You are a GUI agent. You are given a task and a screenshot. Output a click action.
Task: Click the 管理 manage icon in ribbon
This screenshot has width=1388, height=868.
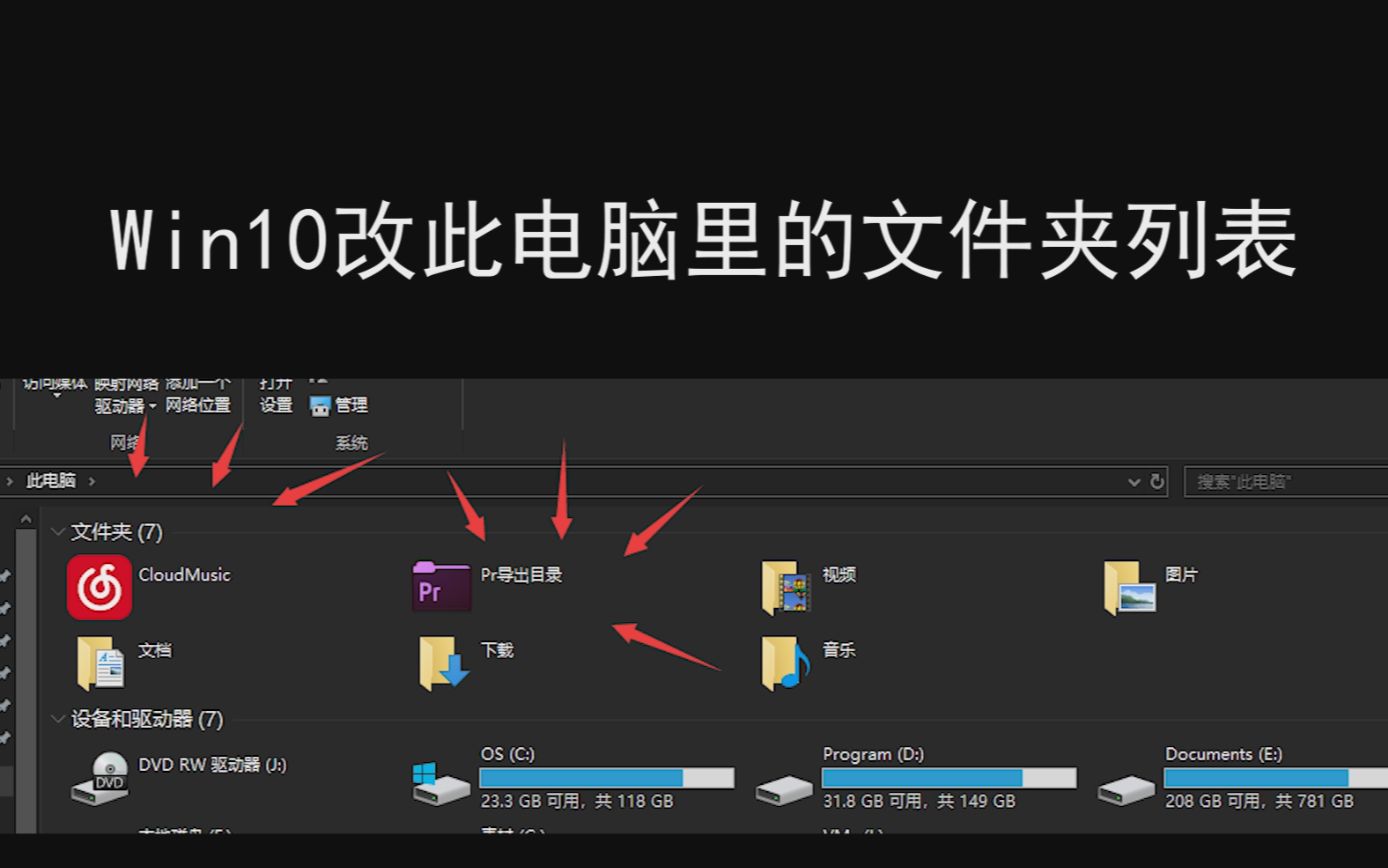[320, 406]
